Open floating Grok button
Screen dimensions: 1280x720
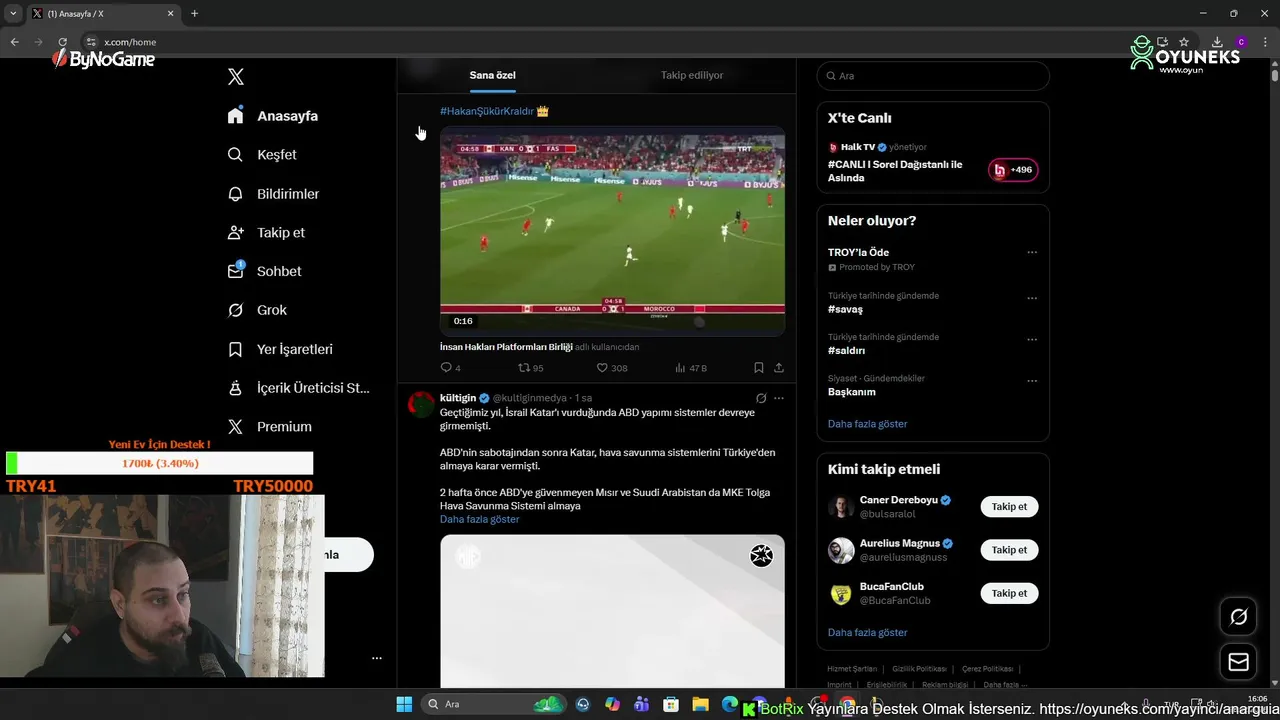1238,617
